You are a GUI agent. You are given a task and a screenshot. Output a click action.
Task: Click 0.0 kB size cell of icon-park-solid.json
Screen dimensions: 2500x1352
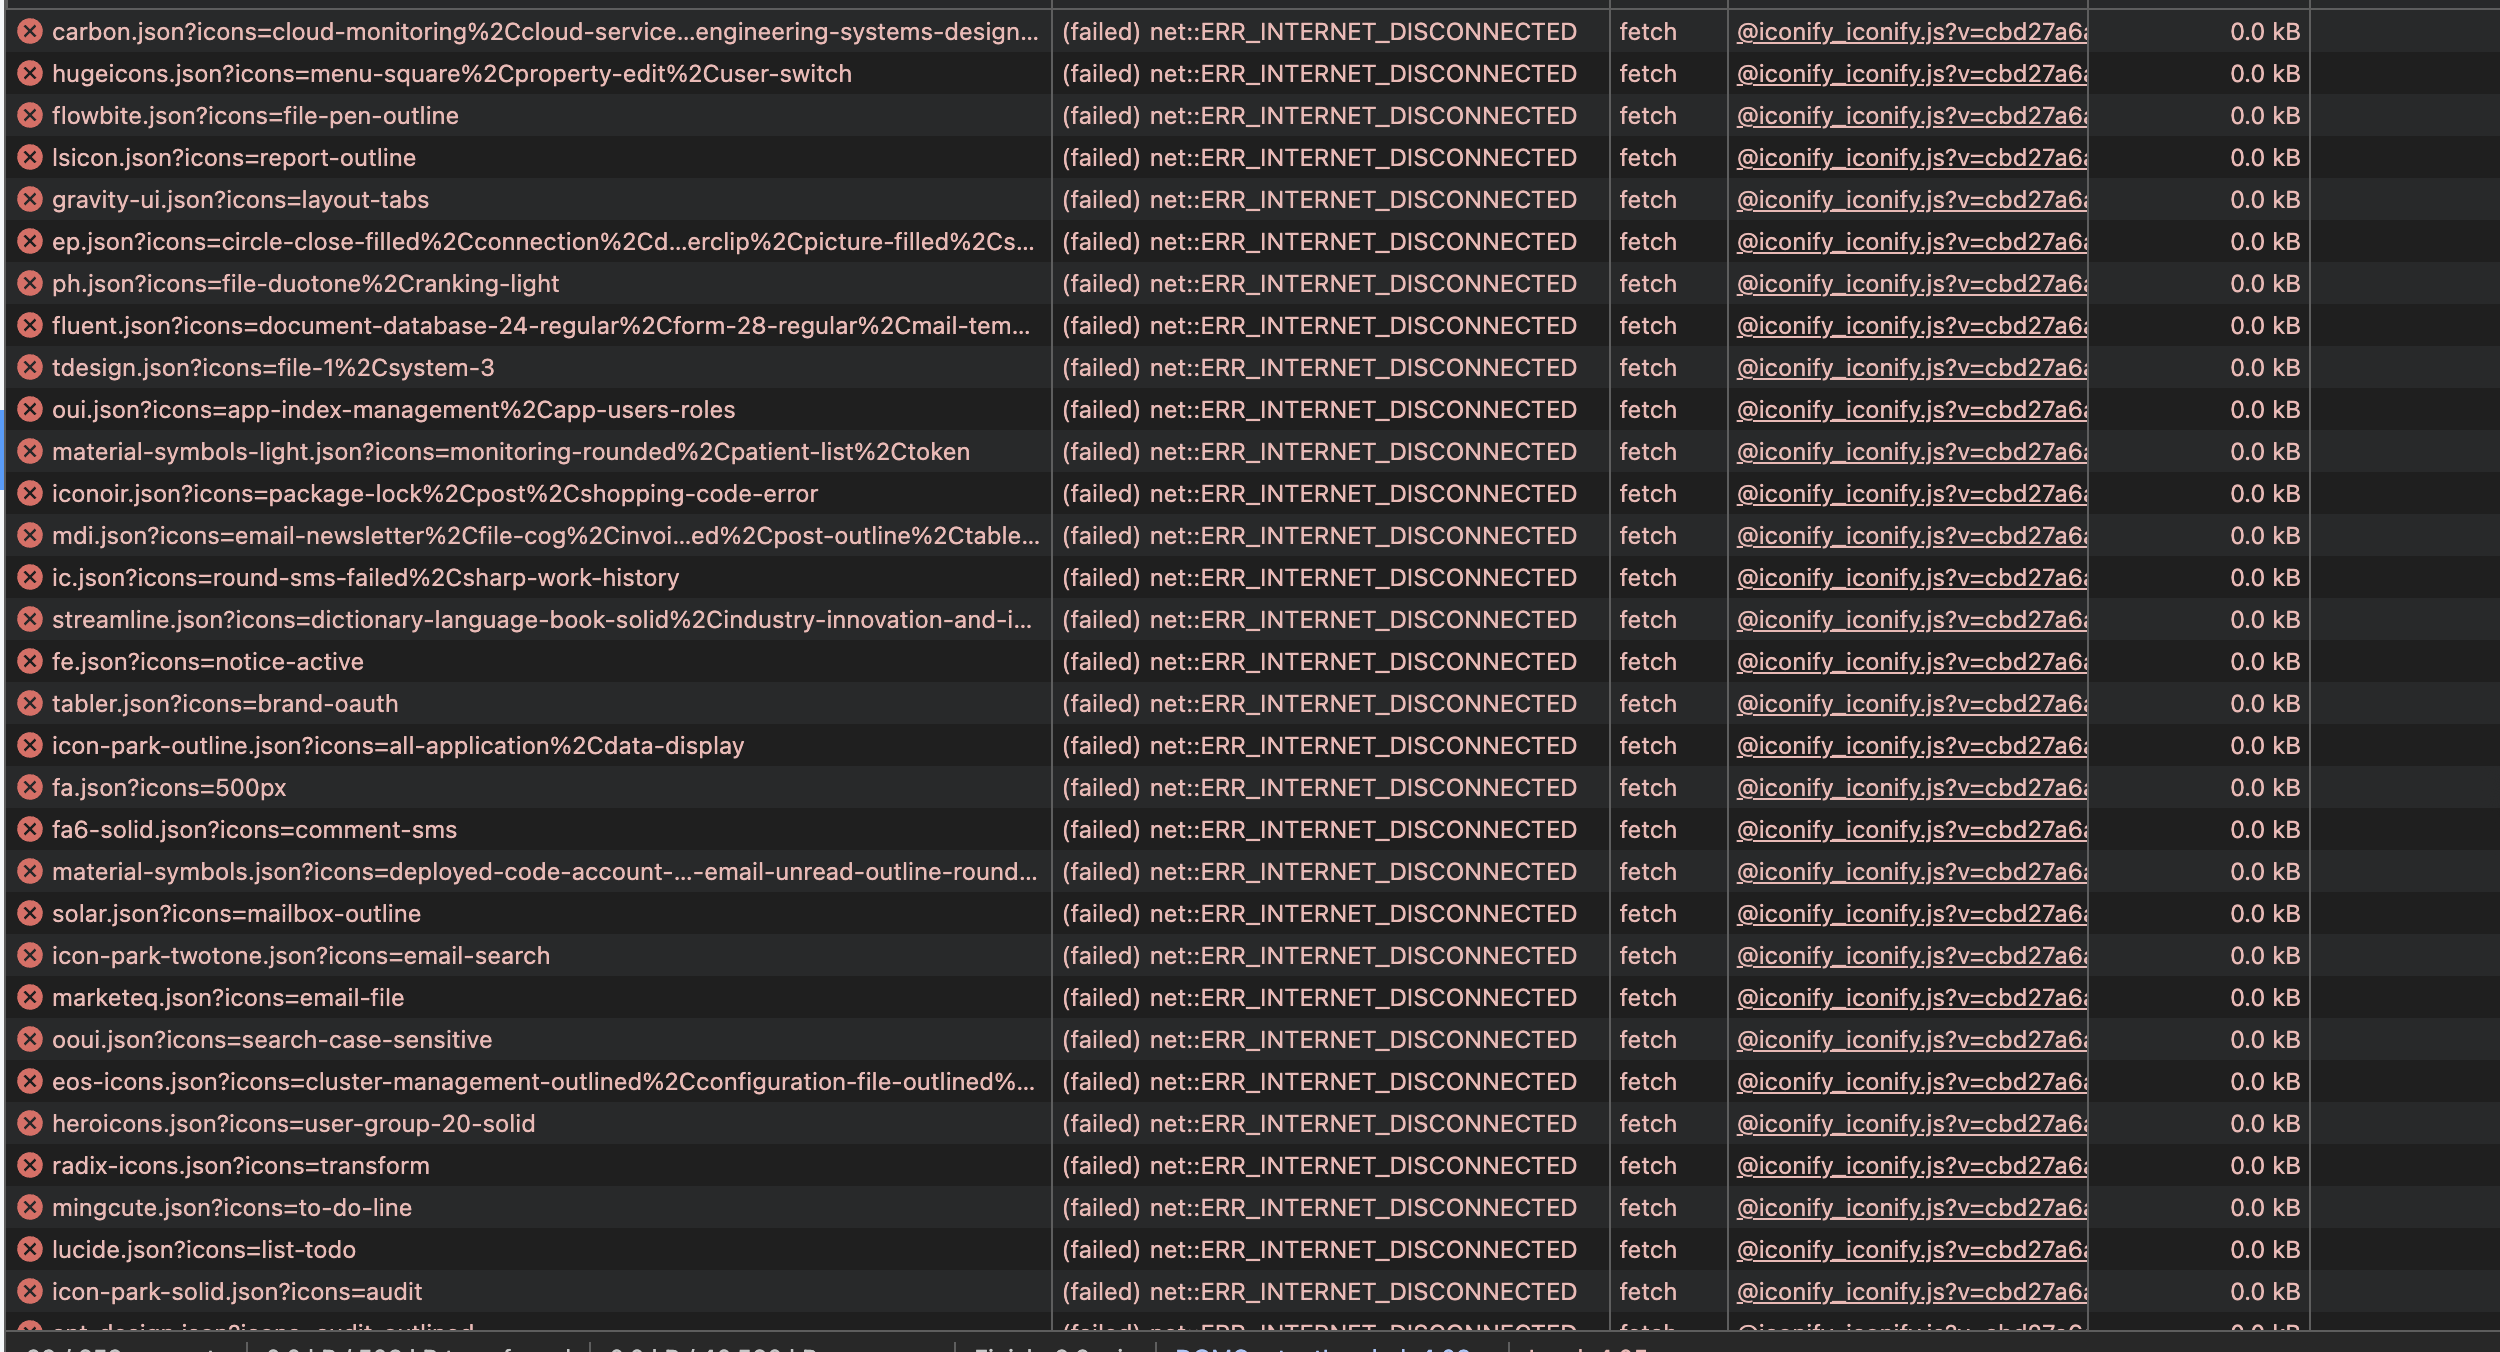click(x=2264, y=1292)
